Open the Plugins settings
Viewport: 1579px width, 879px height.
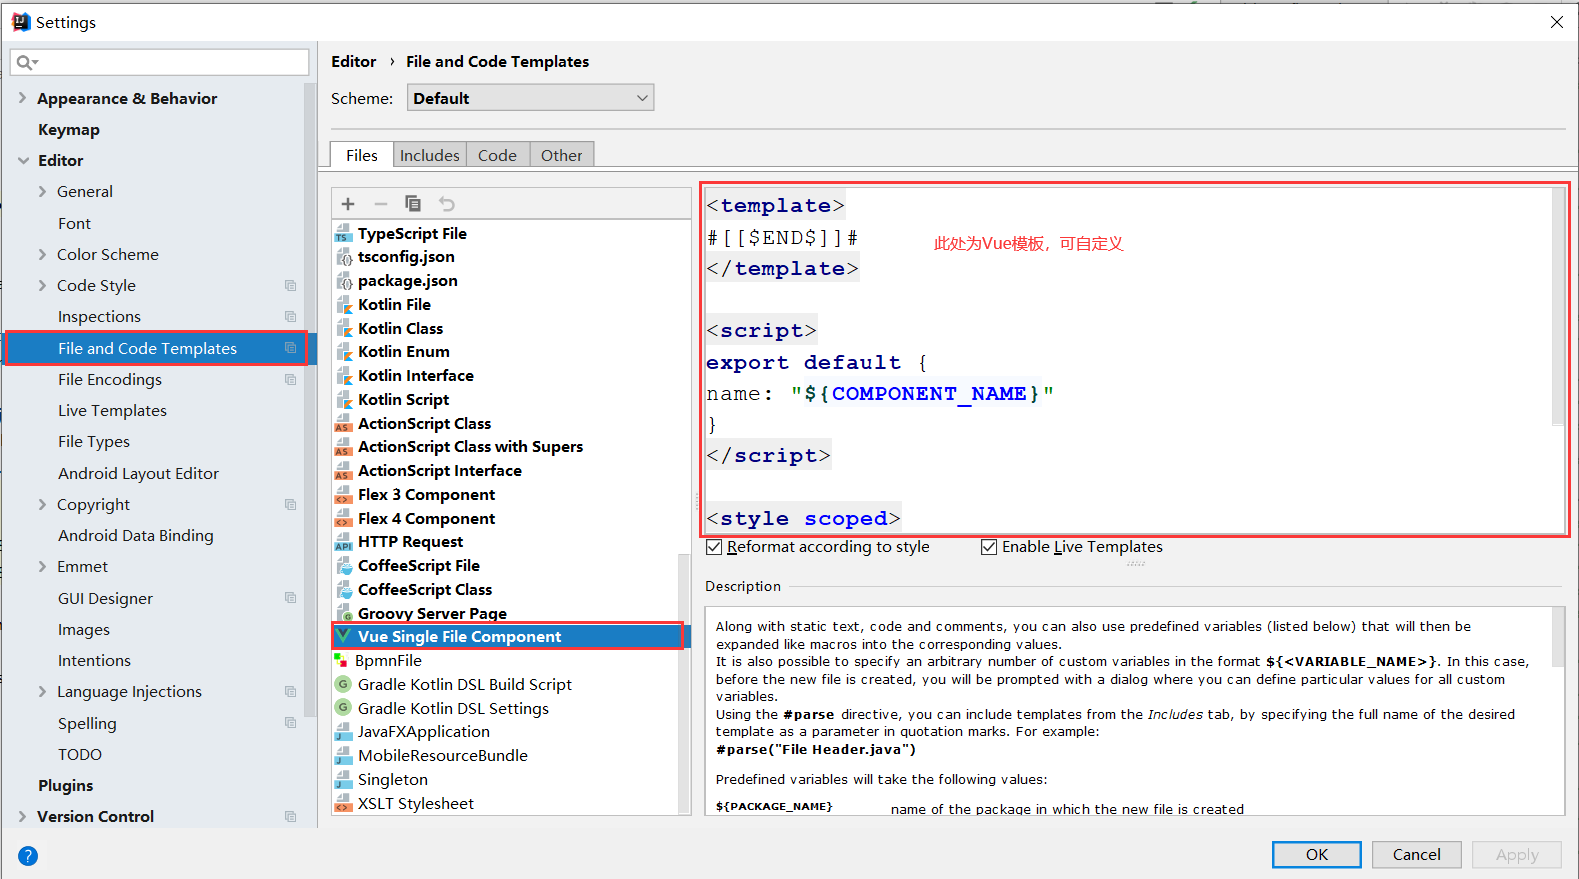coord(66,785)
